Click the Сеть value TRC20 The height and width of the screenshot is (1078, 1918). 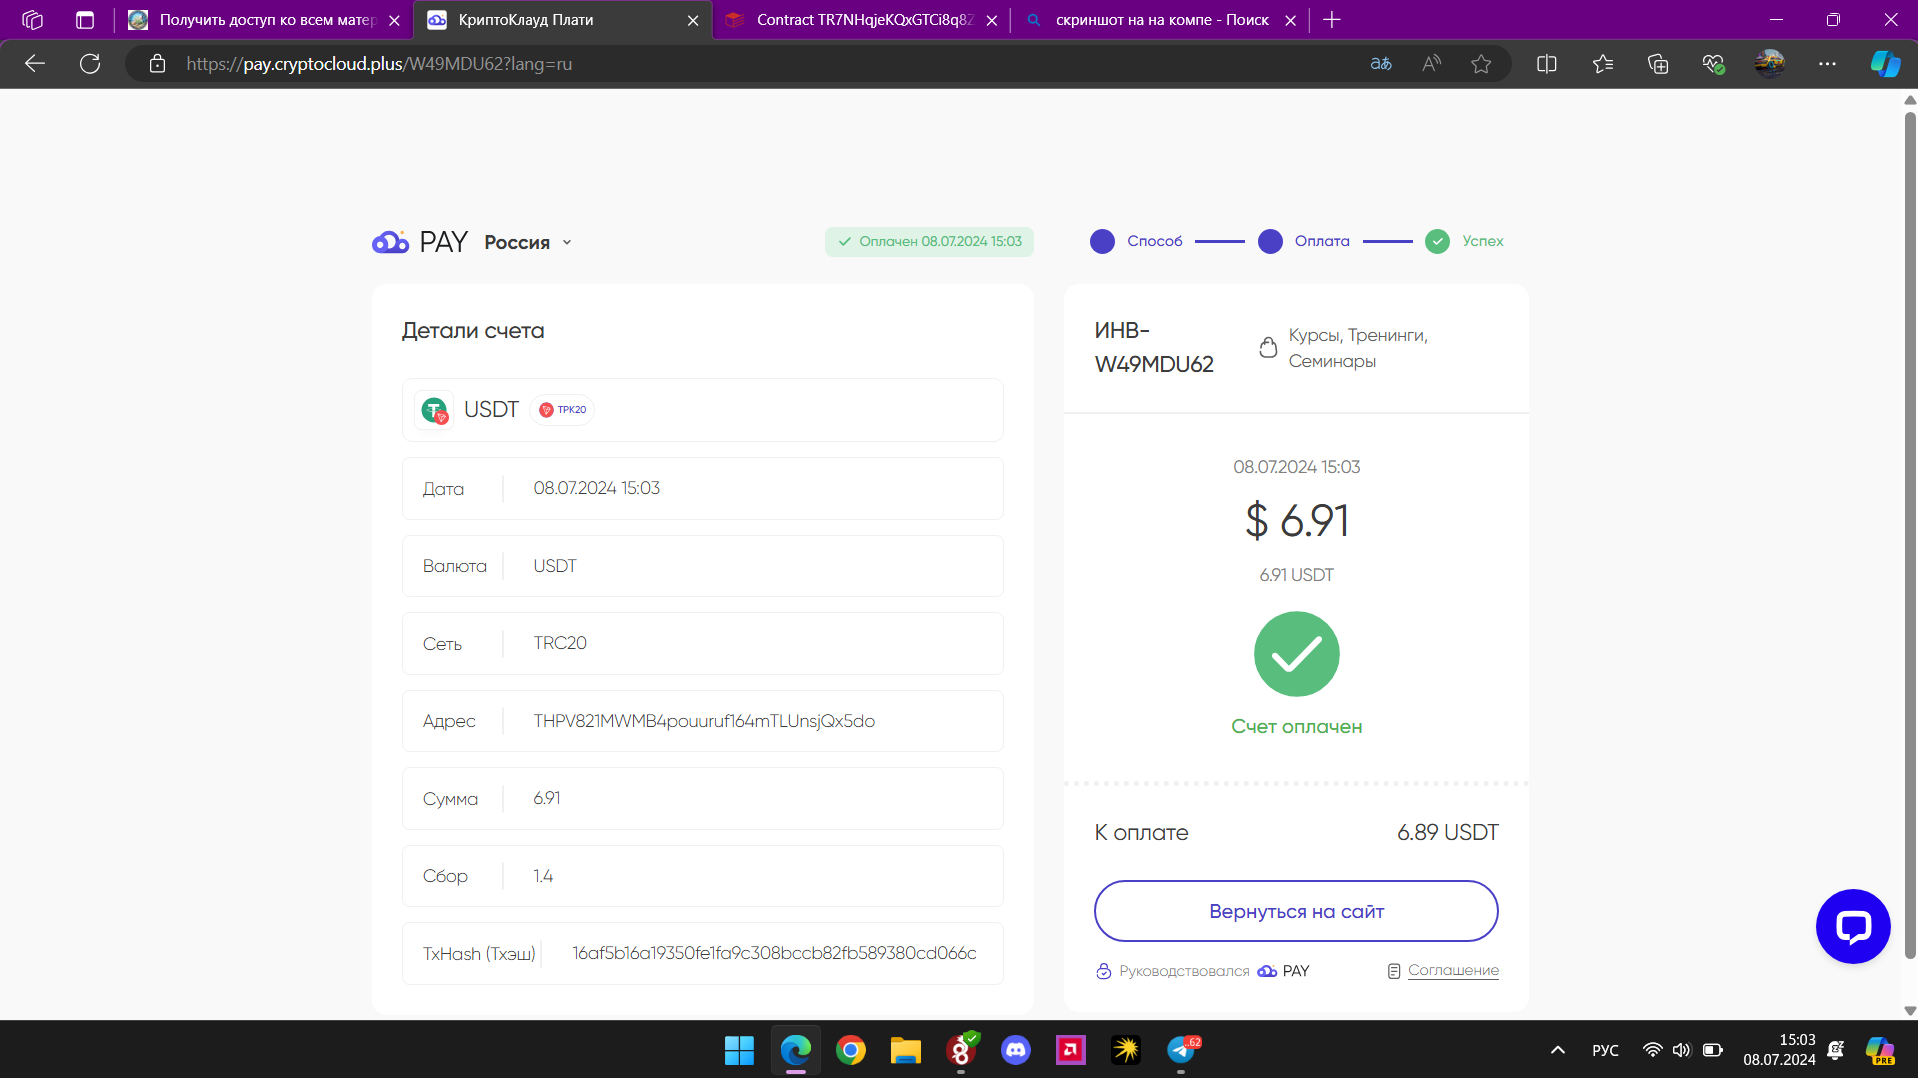[560, 643]
